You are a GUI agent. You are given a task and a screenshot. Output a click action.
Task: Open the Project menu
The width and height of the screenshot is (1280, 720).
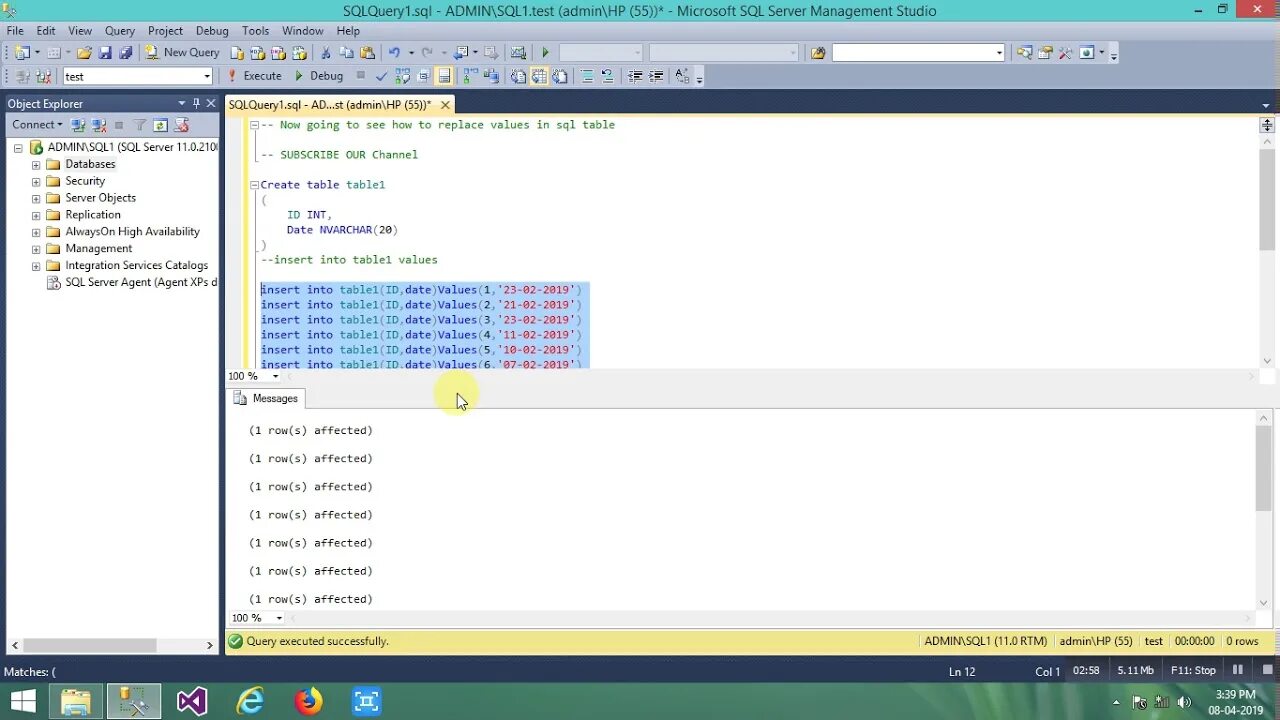pyautogui.click(x=165, y=30)
